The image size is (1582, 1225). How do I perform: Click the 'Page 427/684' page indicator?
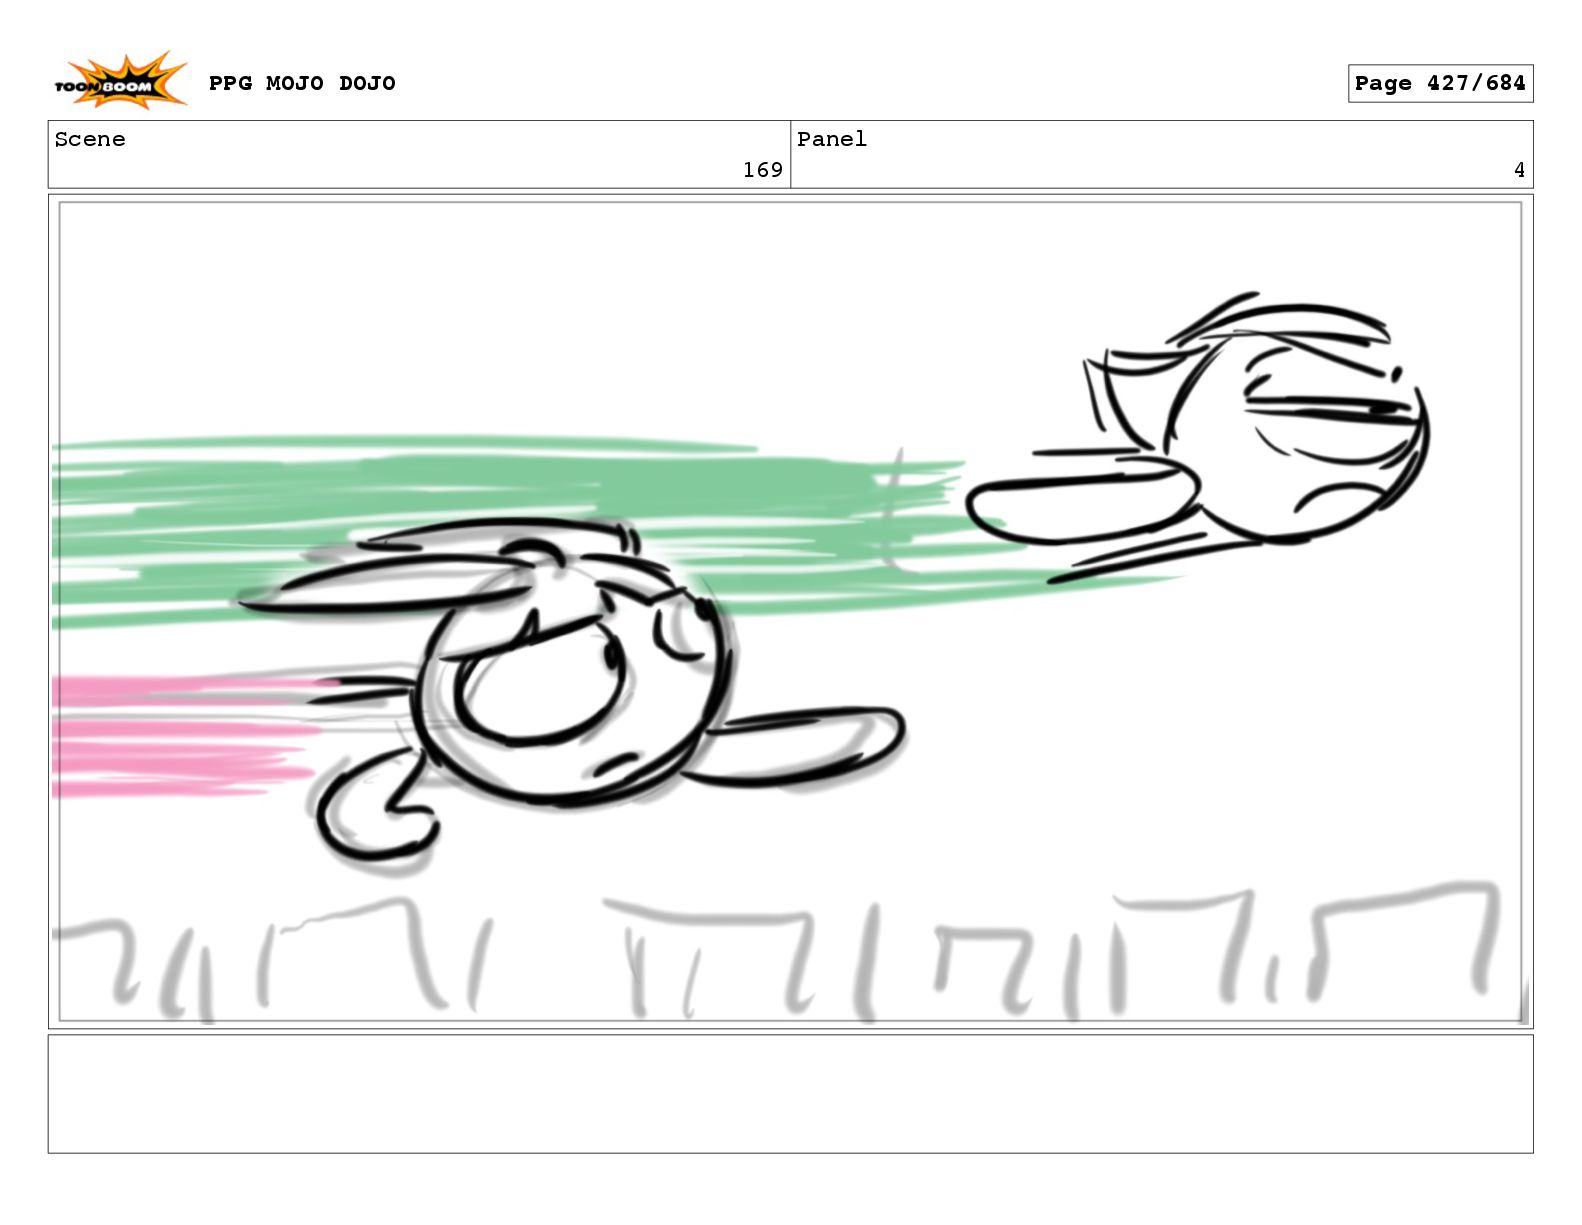point(1440,83)
